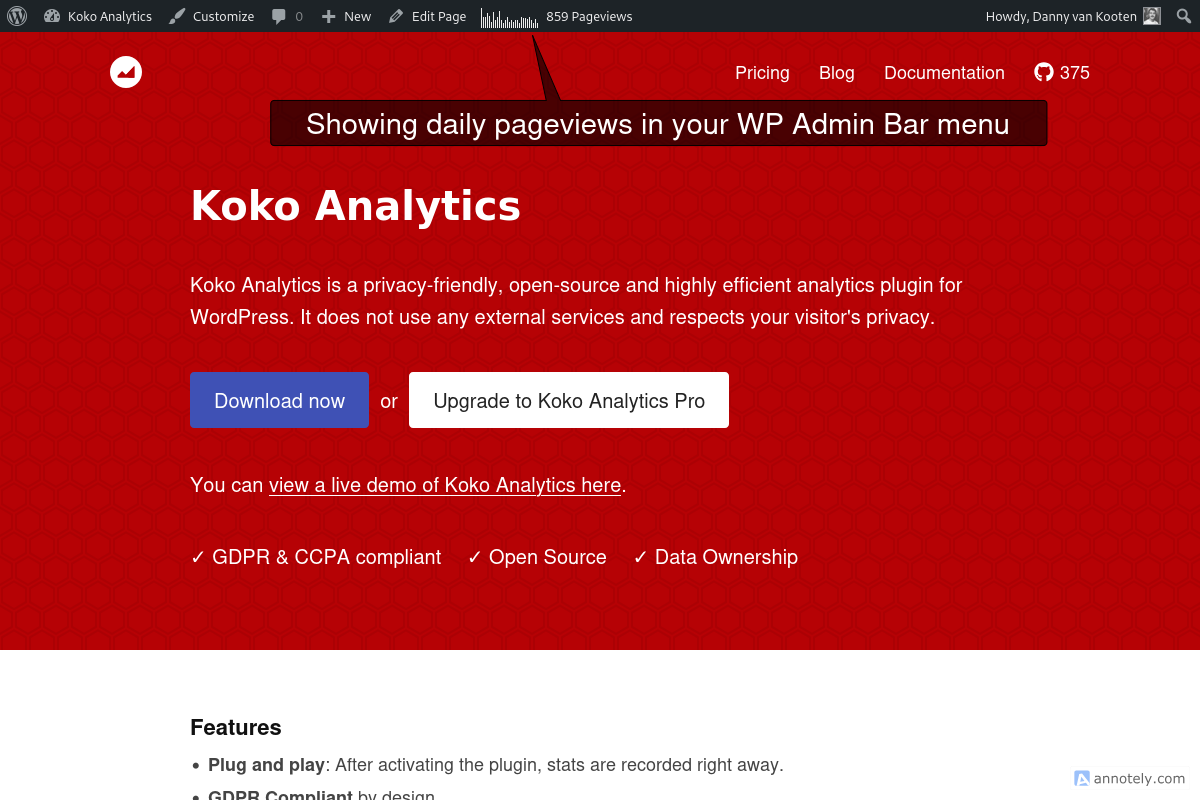Click the GitHub icon in navigation

pyautogui.click(x=1043, y=72)
